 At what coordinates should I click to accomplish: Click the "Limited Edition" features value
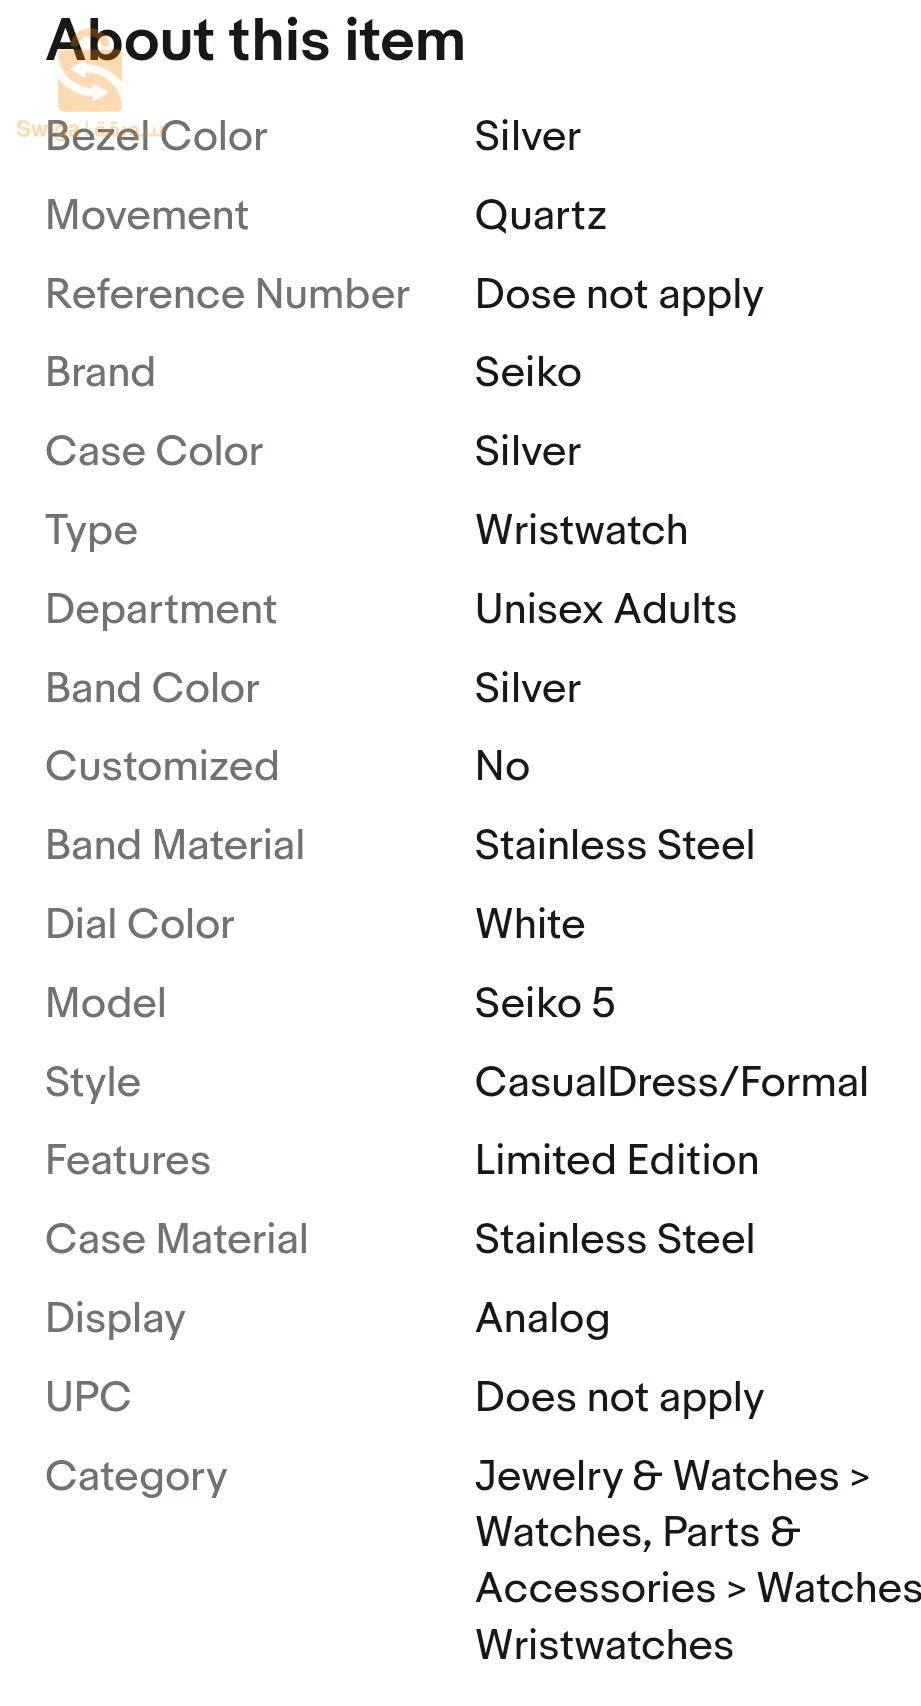coord(617,1161)
